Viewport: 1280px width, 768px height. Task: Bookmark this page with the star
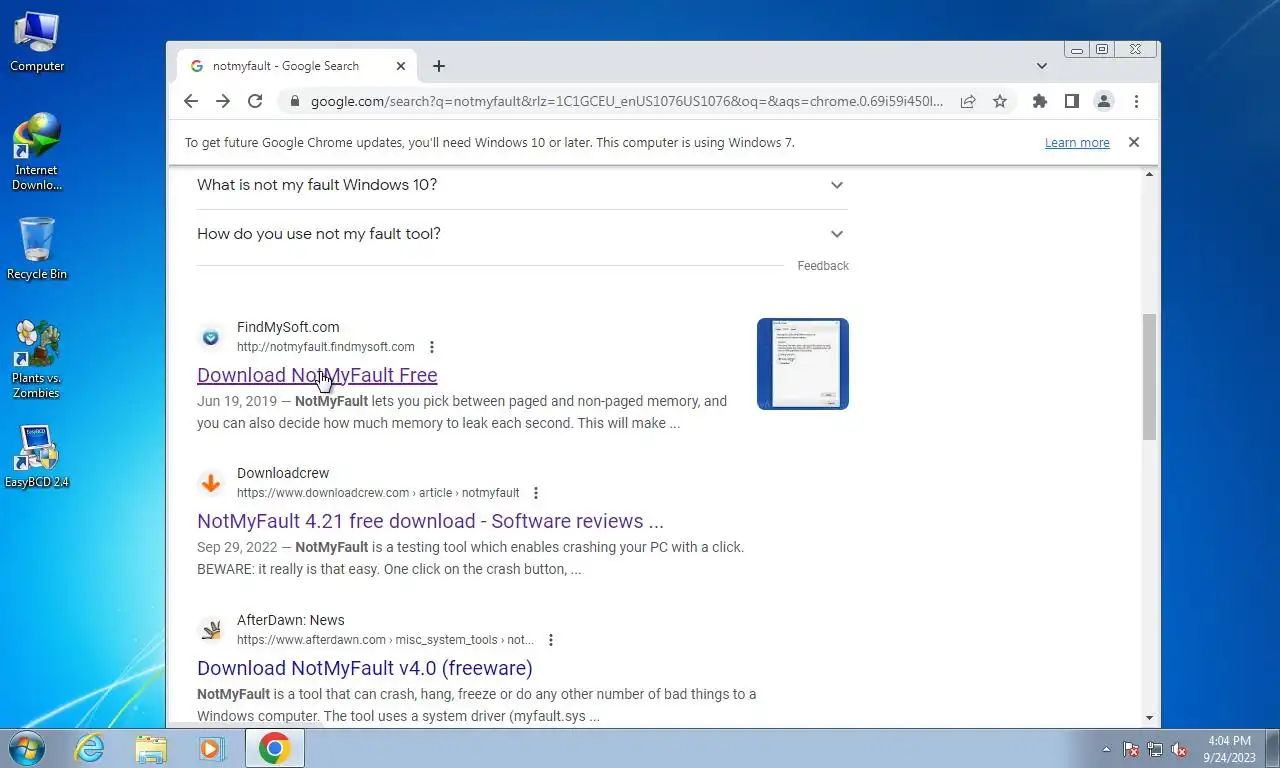[1000, 101]
